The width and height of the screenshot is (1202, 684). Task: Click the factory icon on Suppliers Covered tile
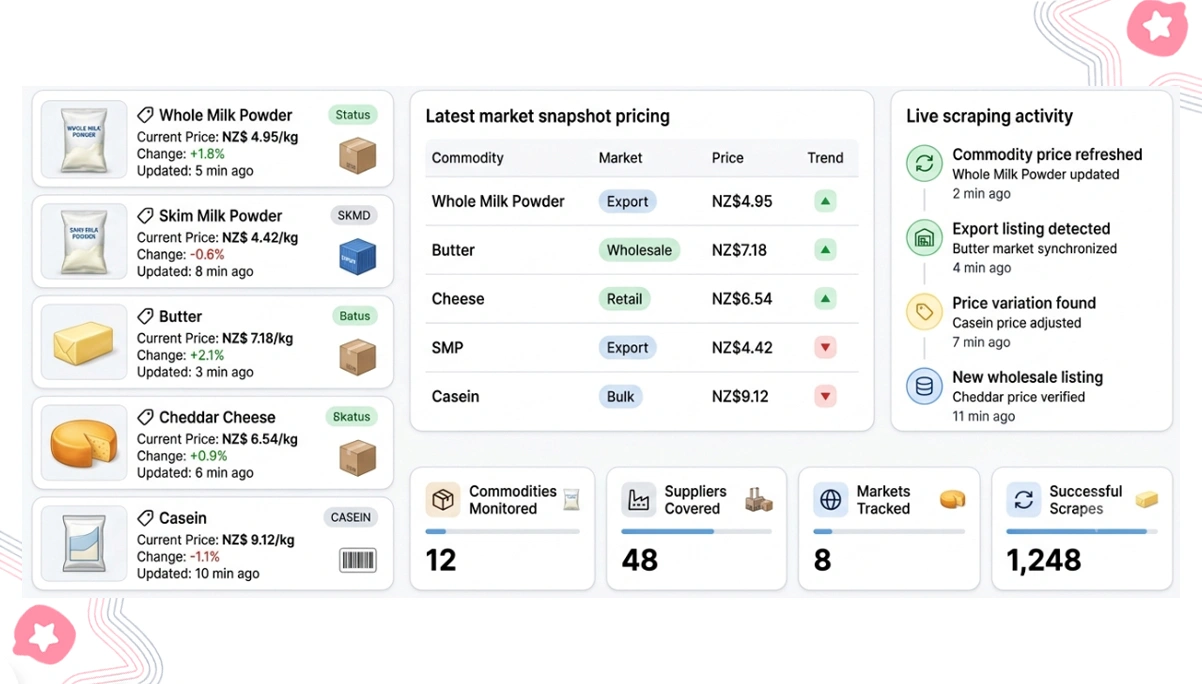pyautogui.click(x=638, y=499)
